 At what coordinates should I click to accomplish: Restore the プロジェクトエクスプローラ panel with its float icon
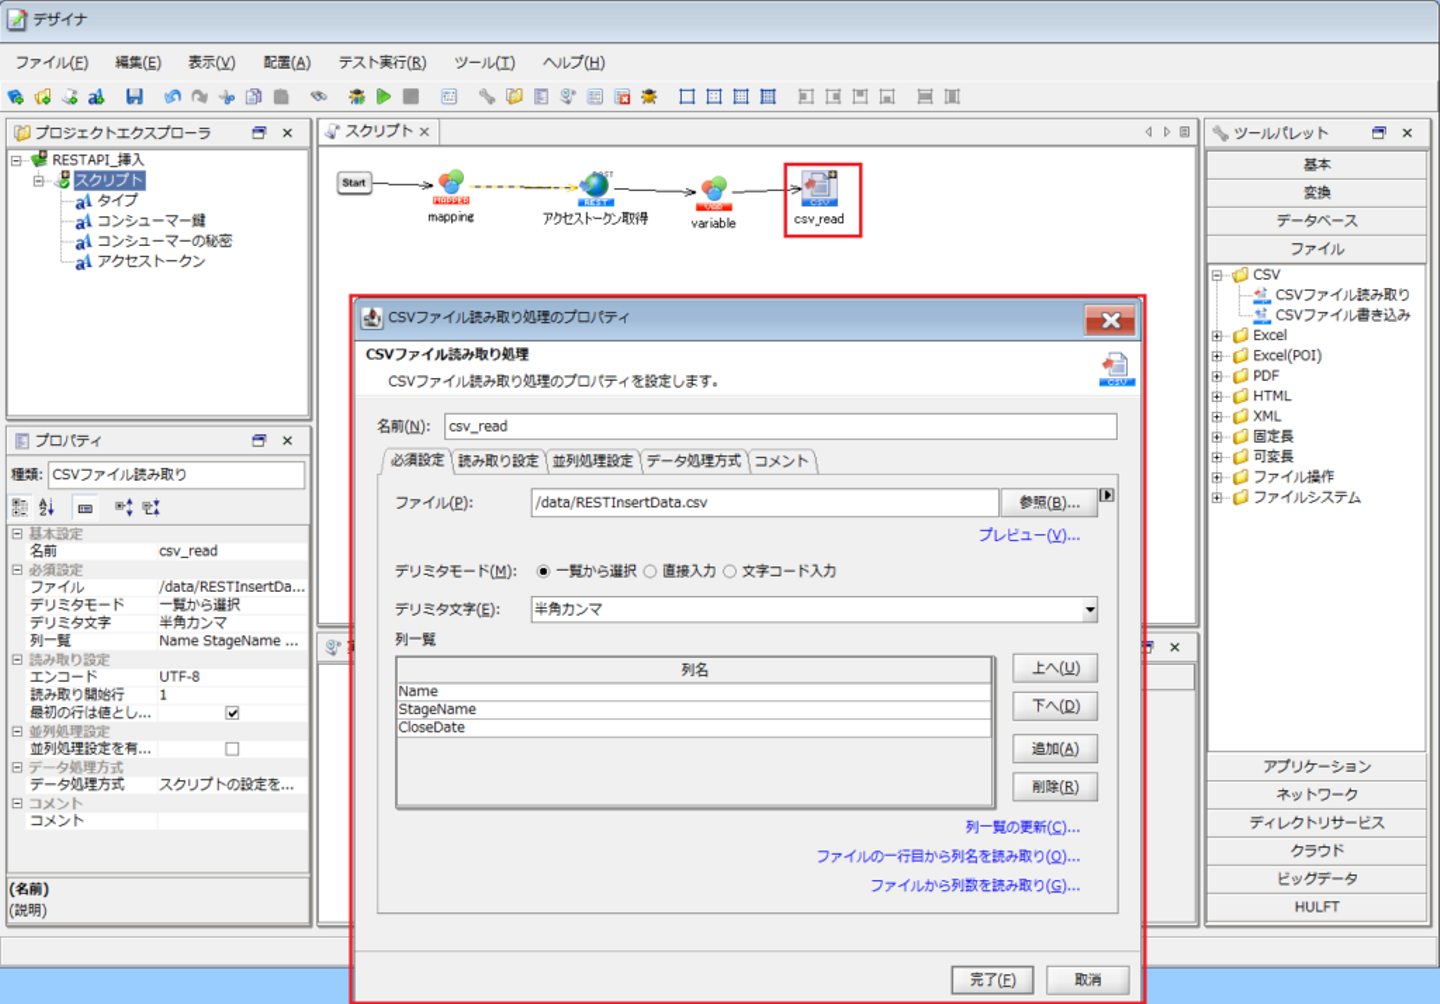tap(259, 133)
